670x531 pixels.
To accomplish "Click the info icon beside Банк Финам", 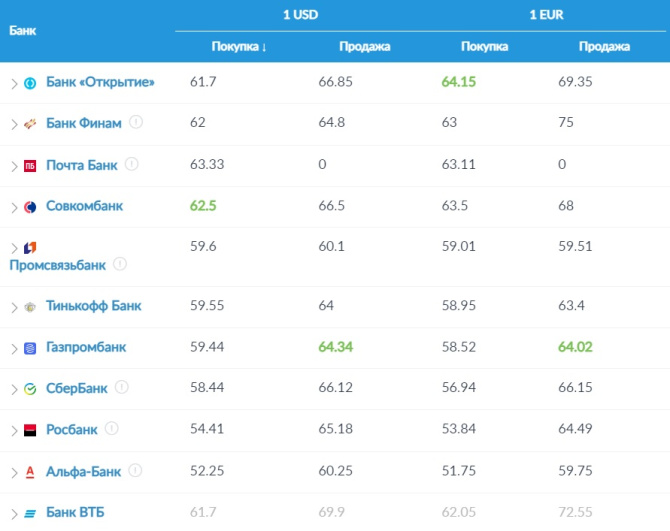I will [136, 123].
